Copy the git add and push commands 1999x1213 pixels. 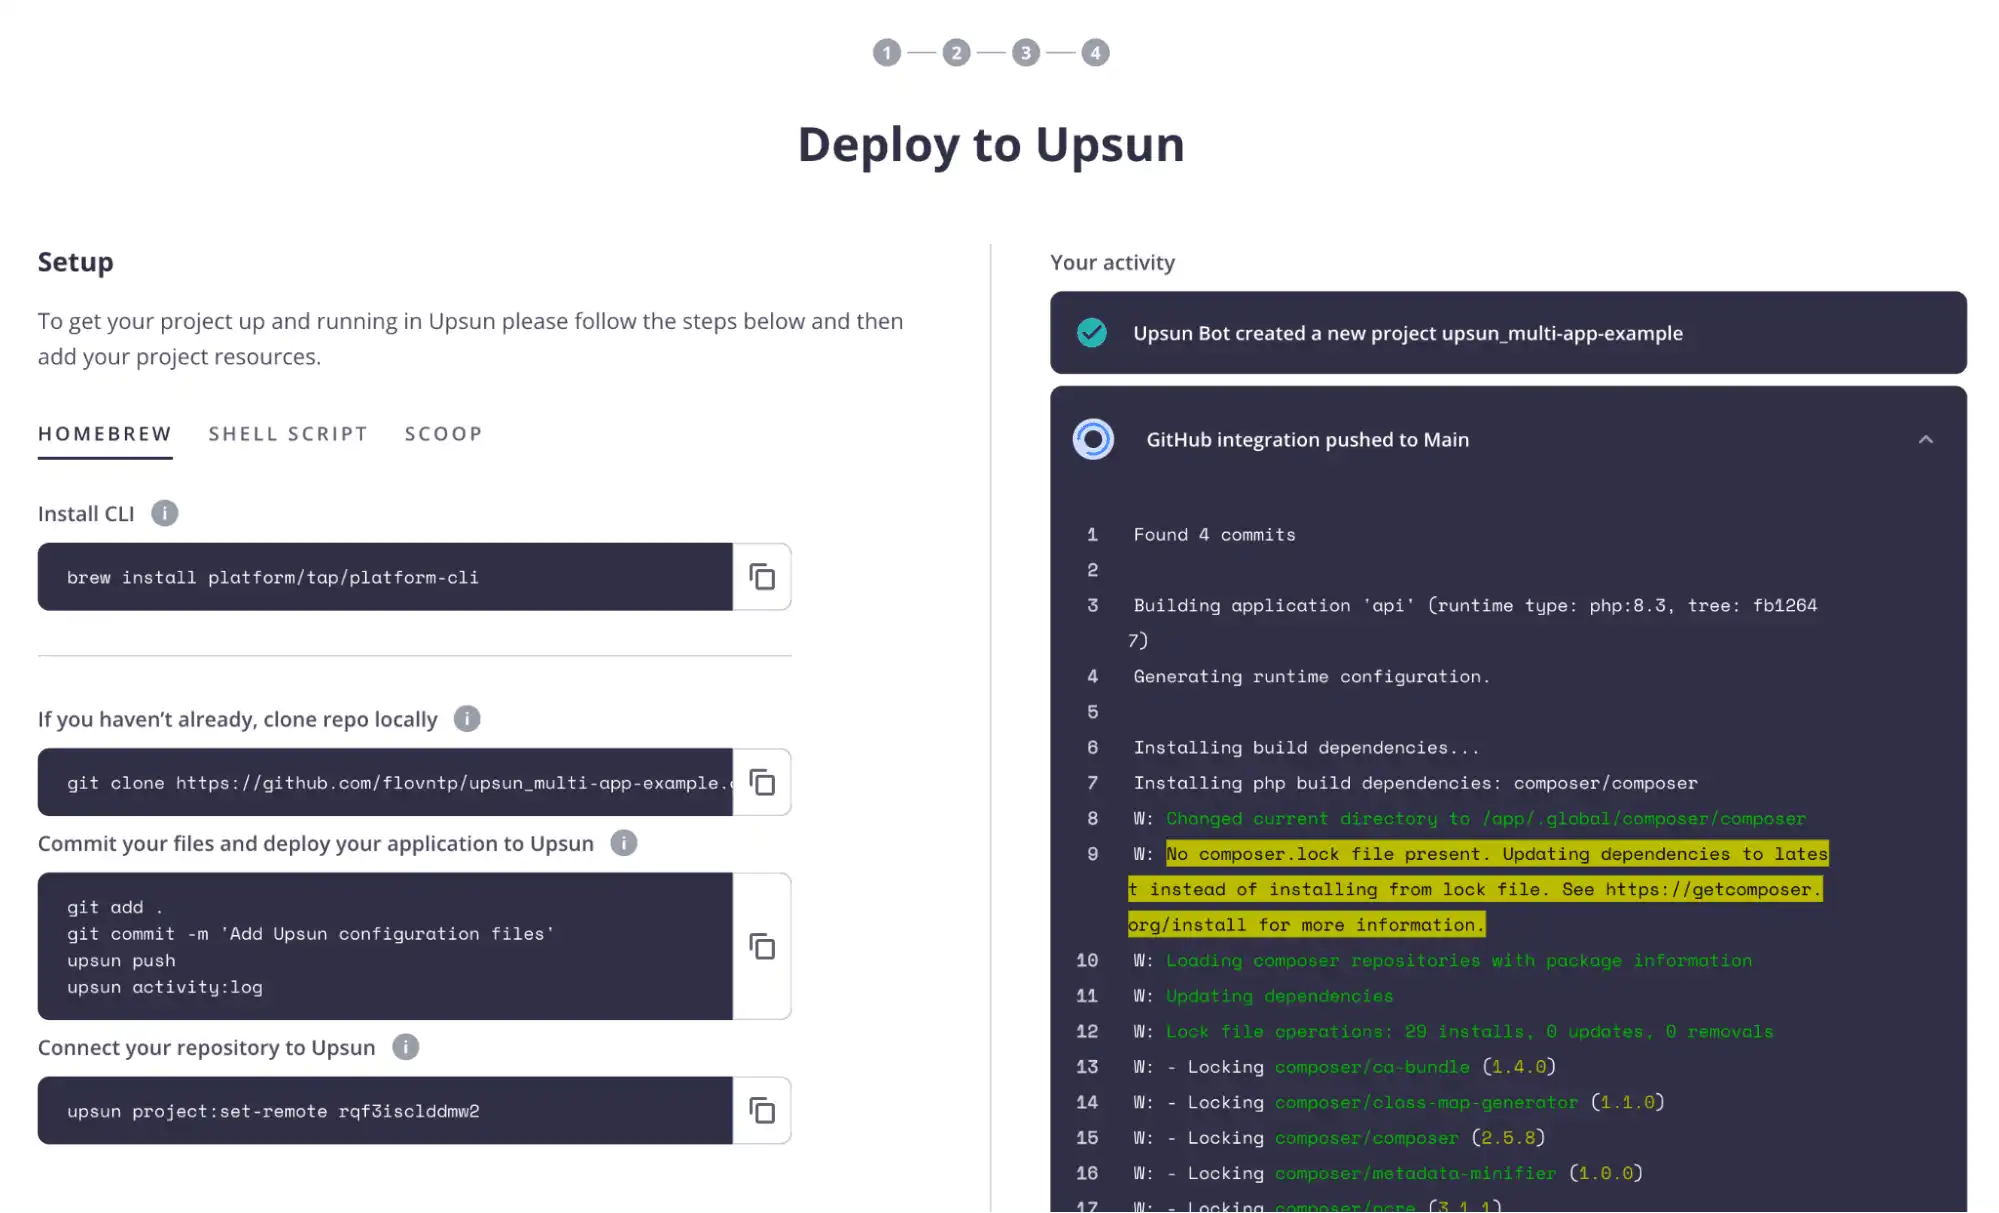pyautogui.click(x=762, y=946)
